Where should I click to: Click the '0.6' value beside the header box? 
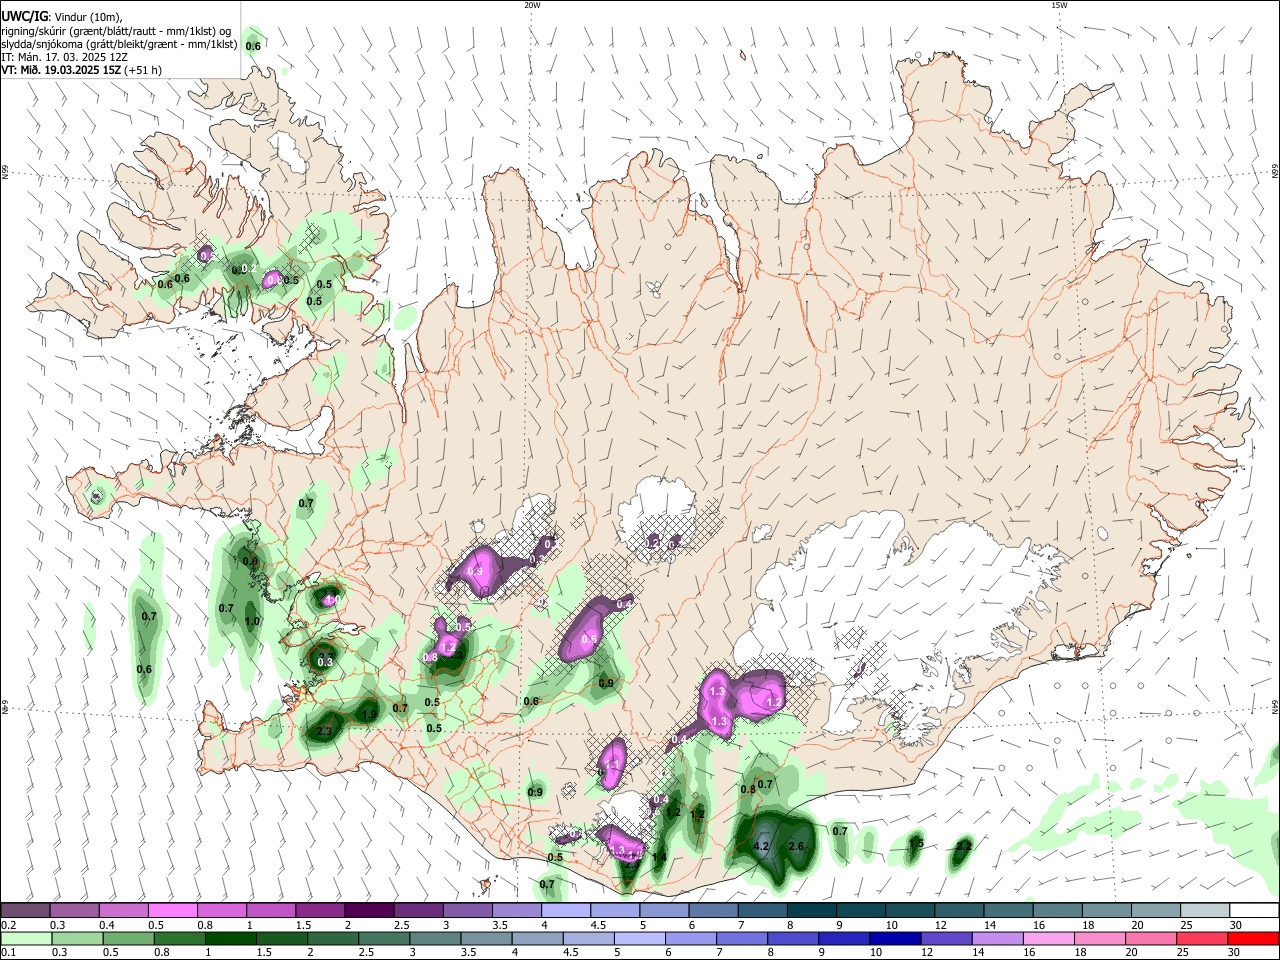[253, 46]
